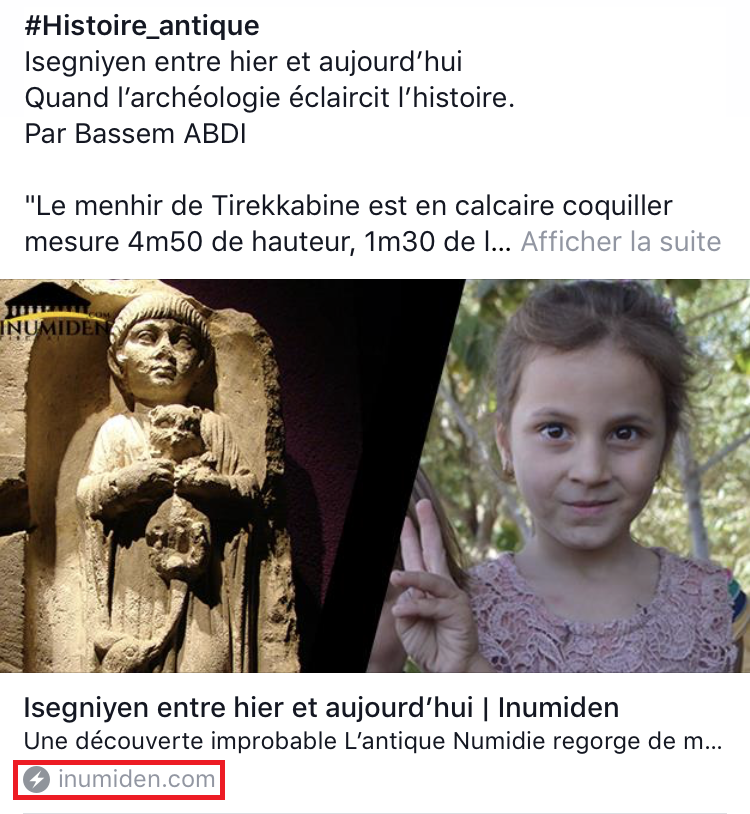This screenshot has height=814, width=750.
Task: Tap the author line Par Bassem ABDI
Action: pyautogui.click(x=135, y=134)
